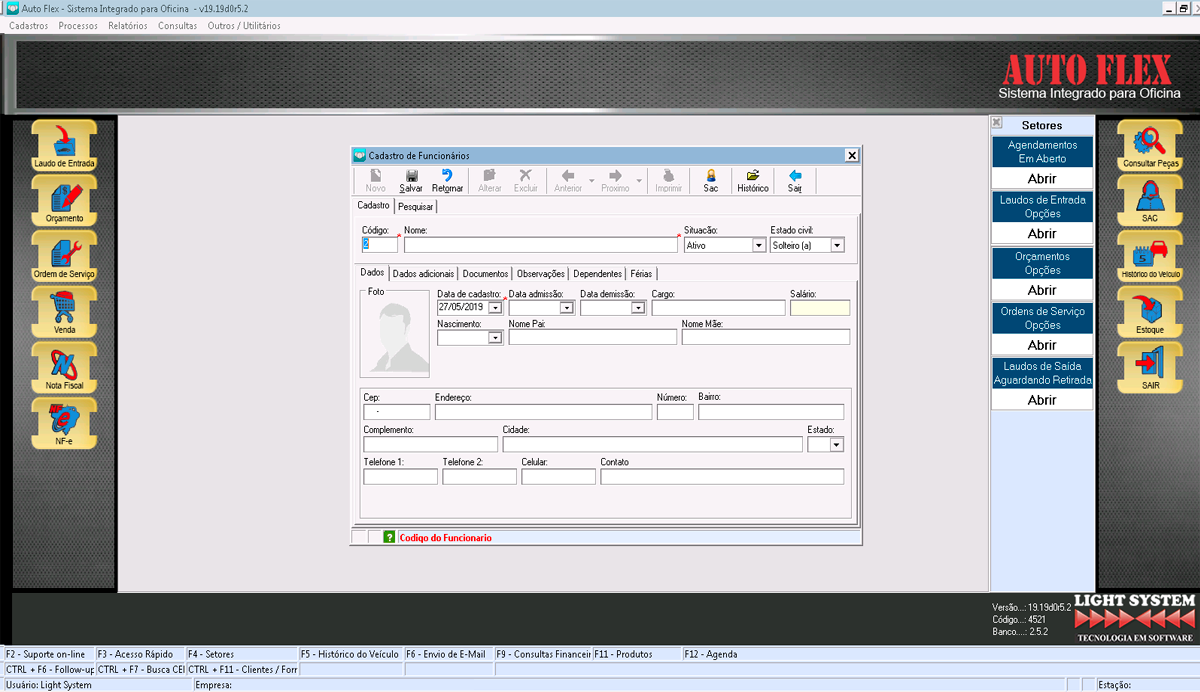
Task: Open the Outros / Utilitários menu
Action: click(x=244, y=26)
